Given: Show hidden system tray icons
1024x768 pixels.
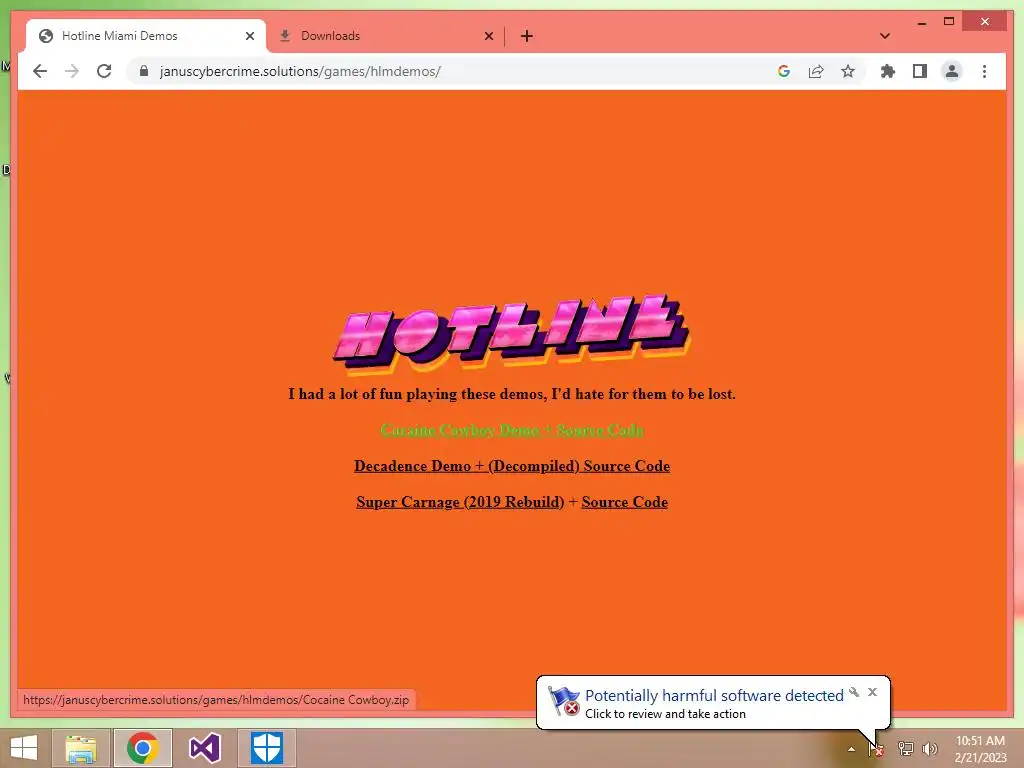Looking at the screenshot, I should click(x=851, y=749).
